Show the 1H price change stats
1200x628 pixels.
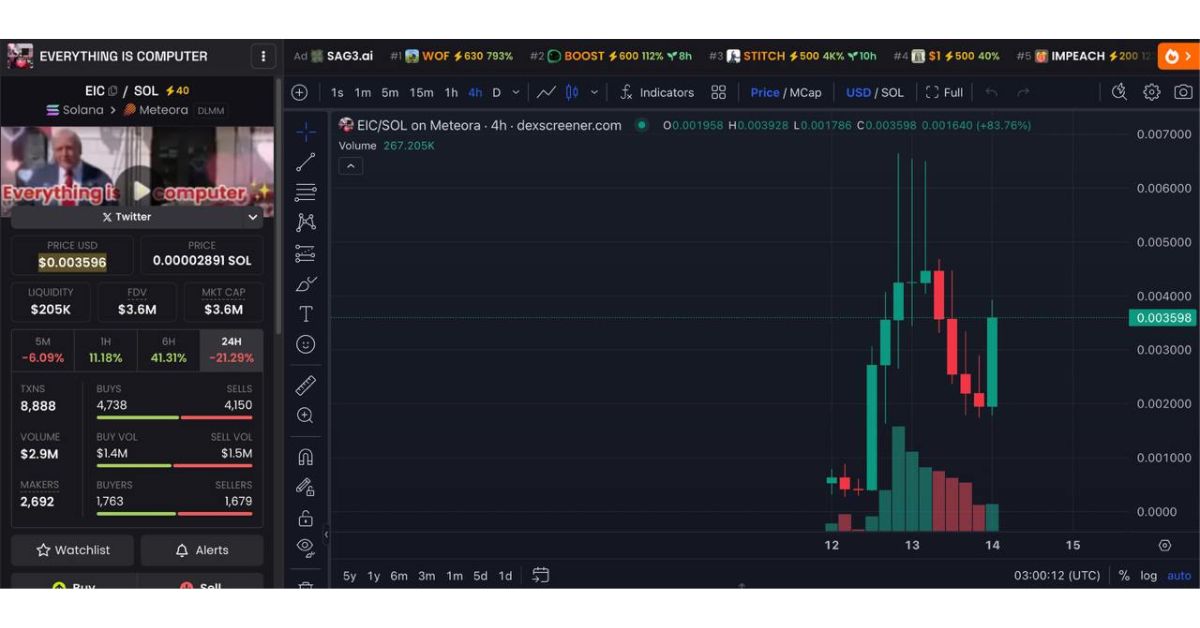point(105,349)
